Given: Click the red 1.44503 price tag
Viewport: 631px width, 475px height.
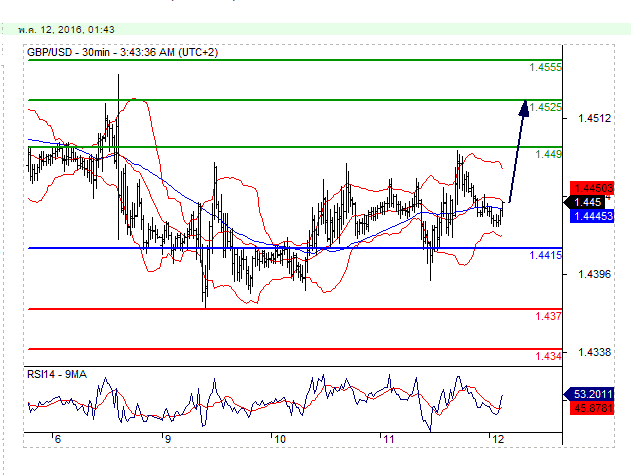Looking at the screenshot, I should (592, 188).
